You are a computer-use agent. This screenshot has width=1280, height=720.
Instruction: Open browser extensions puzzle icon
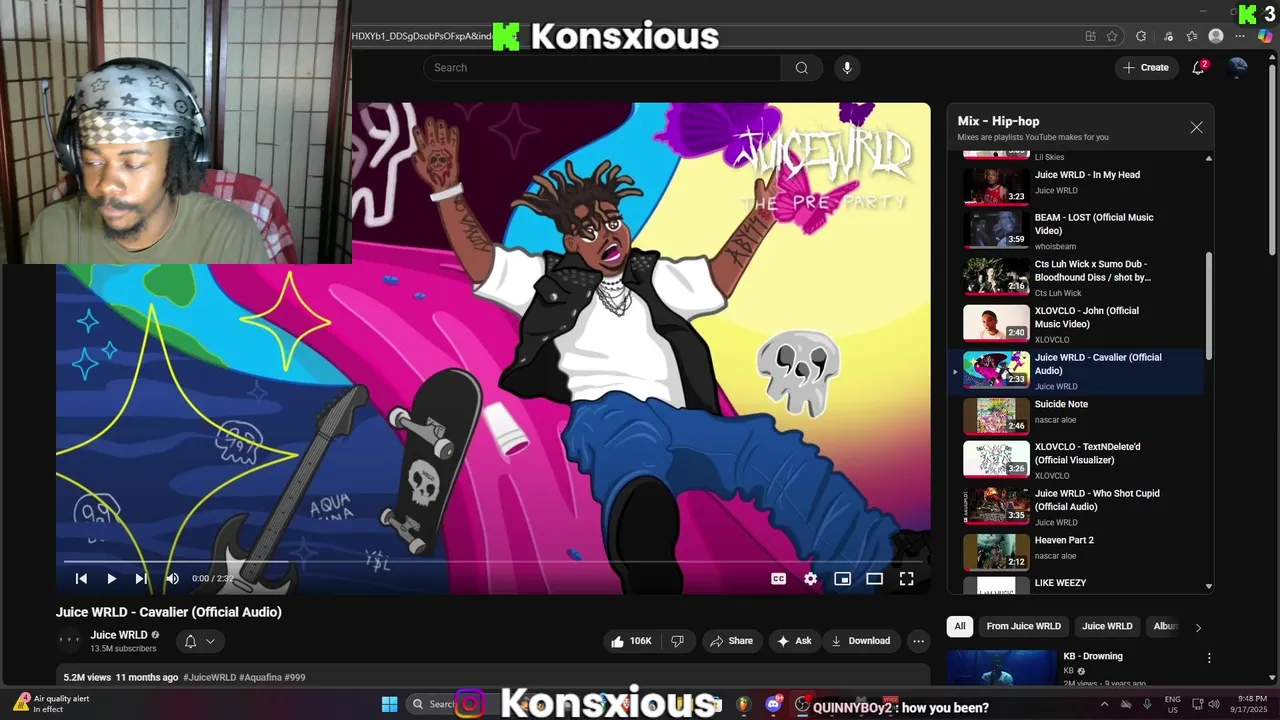pyautogui.click(x=1141, y=36)
